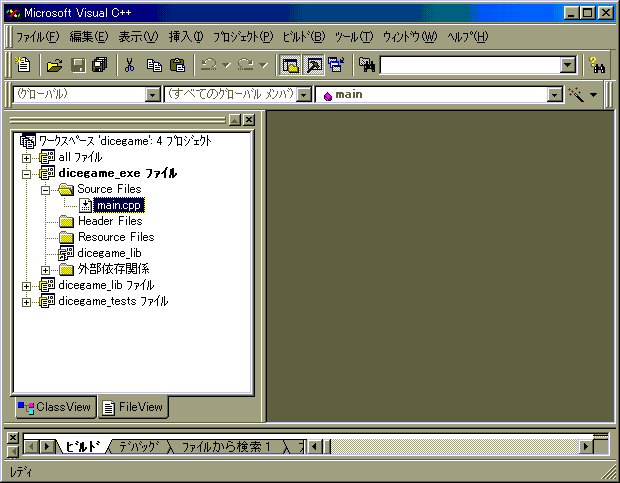The image size is (620, 483).
Task: Open the class scope (グローバル) dropdown
Action: pyautogui.click(x=152, y=95)
